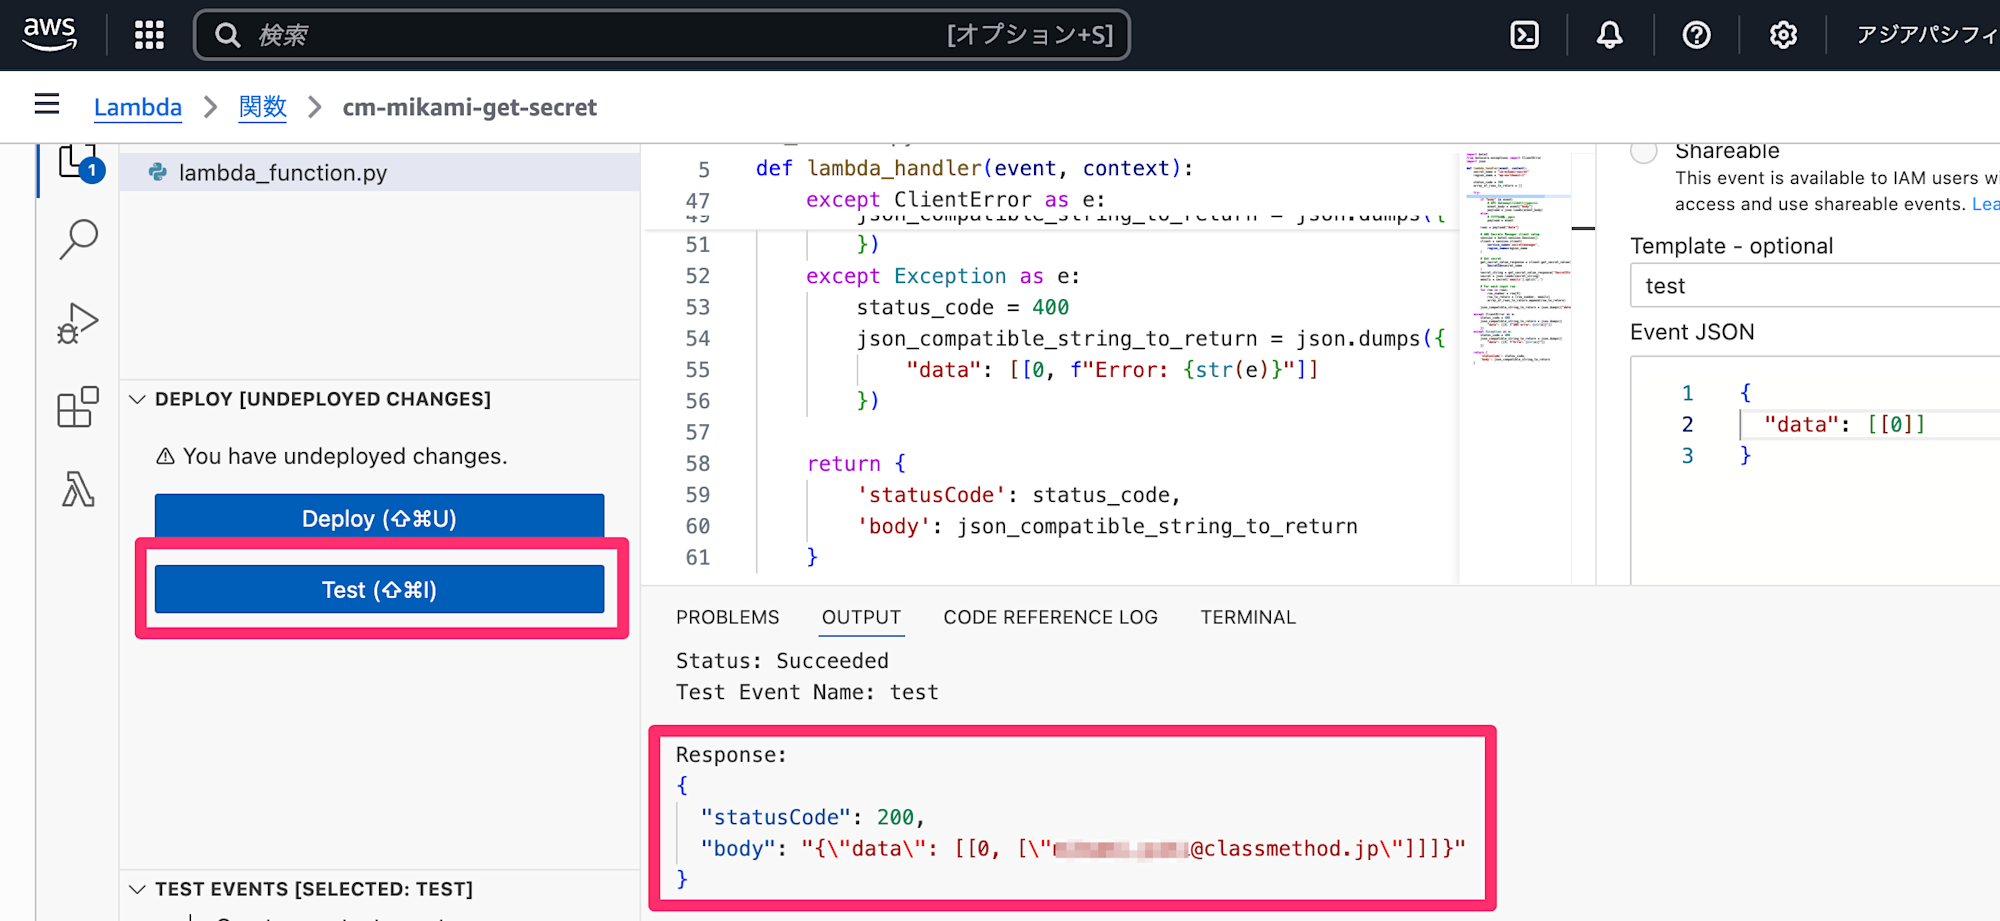The height and width of the screenshot is (921, 2000).
Task: Click 'Test Event Name: test' output line
Action: pyautogui.click(x=807, y=692)
